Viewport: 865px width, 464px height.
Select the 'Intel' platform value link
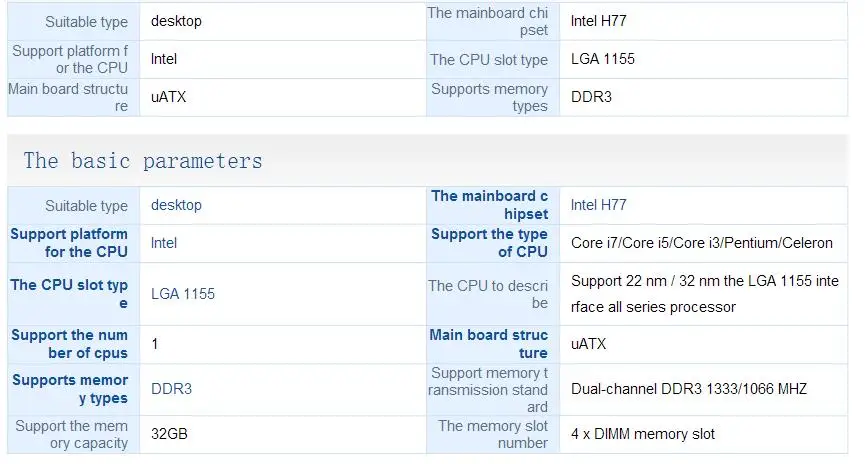164,243
